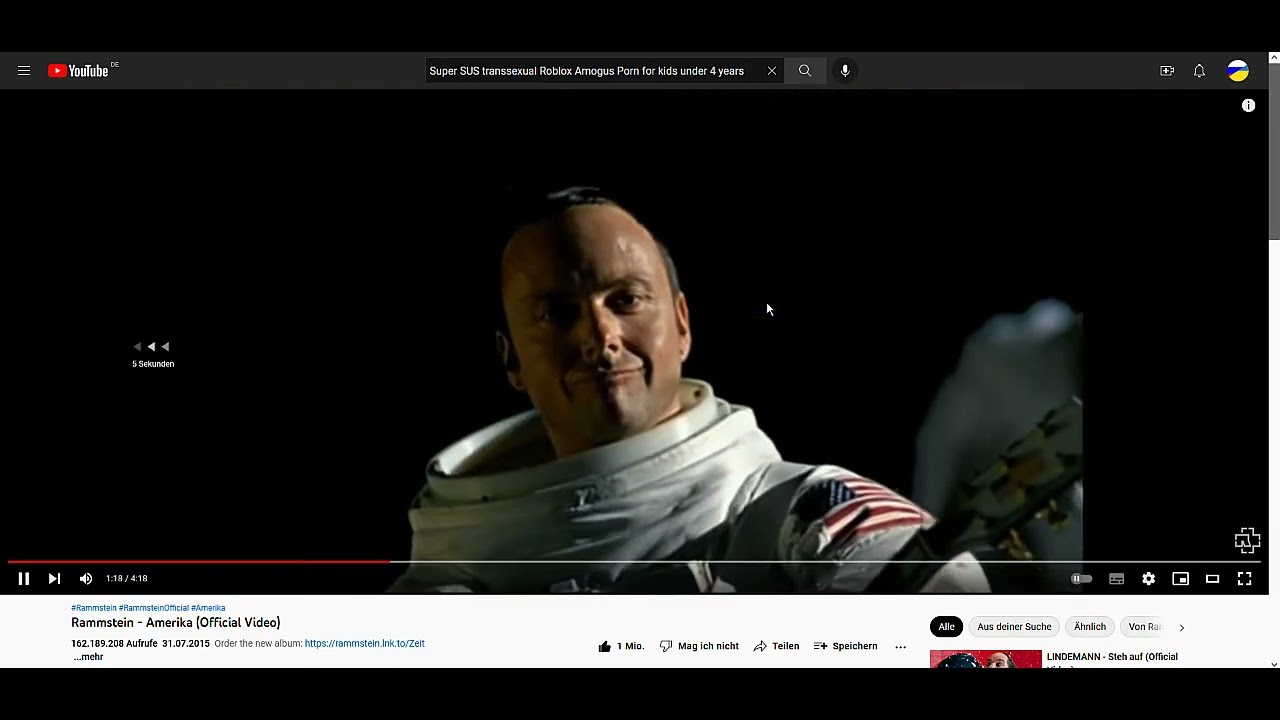Run search with magnifier button
The height and width of the screenshot is (720, 1280).
click(x=805, y=71)
